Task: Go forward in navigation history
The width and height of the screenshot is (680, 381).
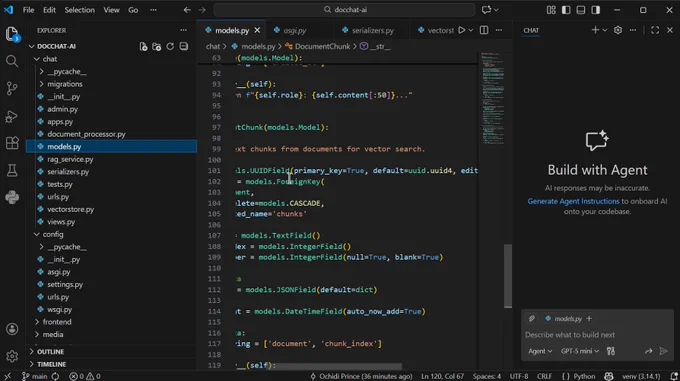Action: click(x=202, y=10)
